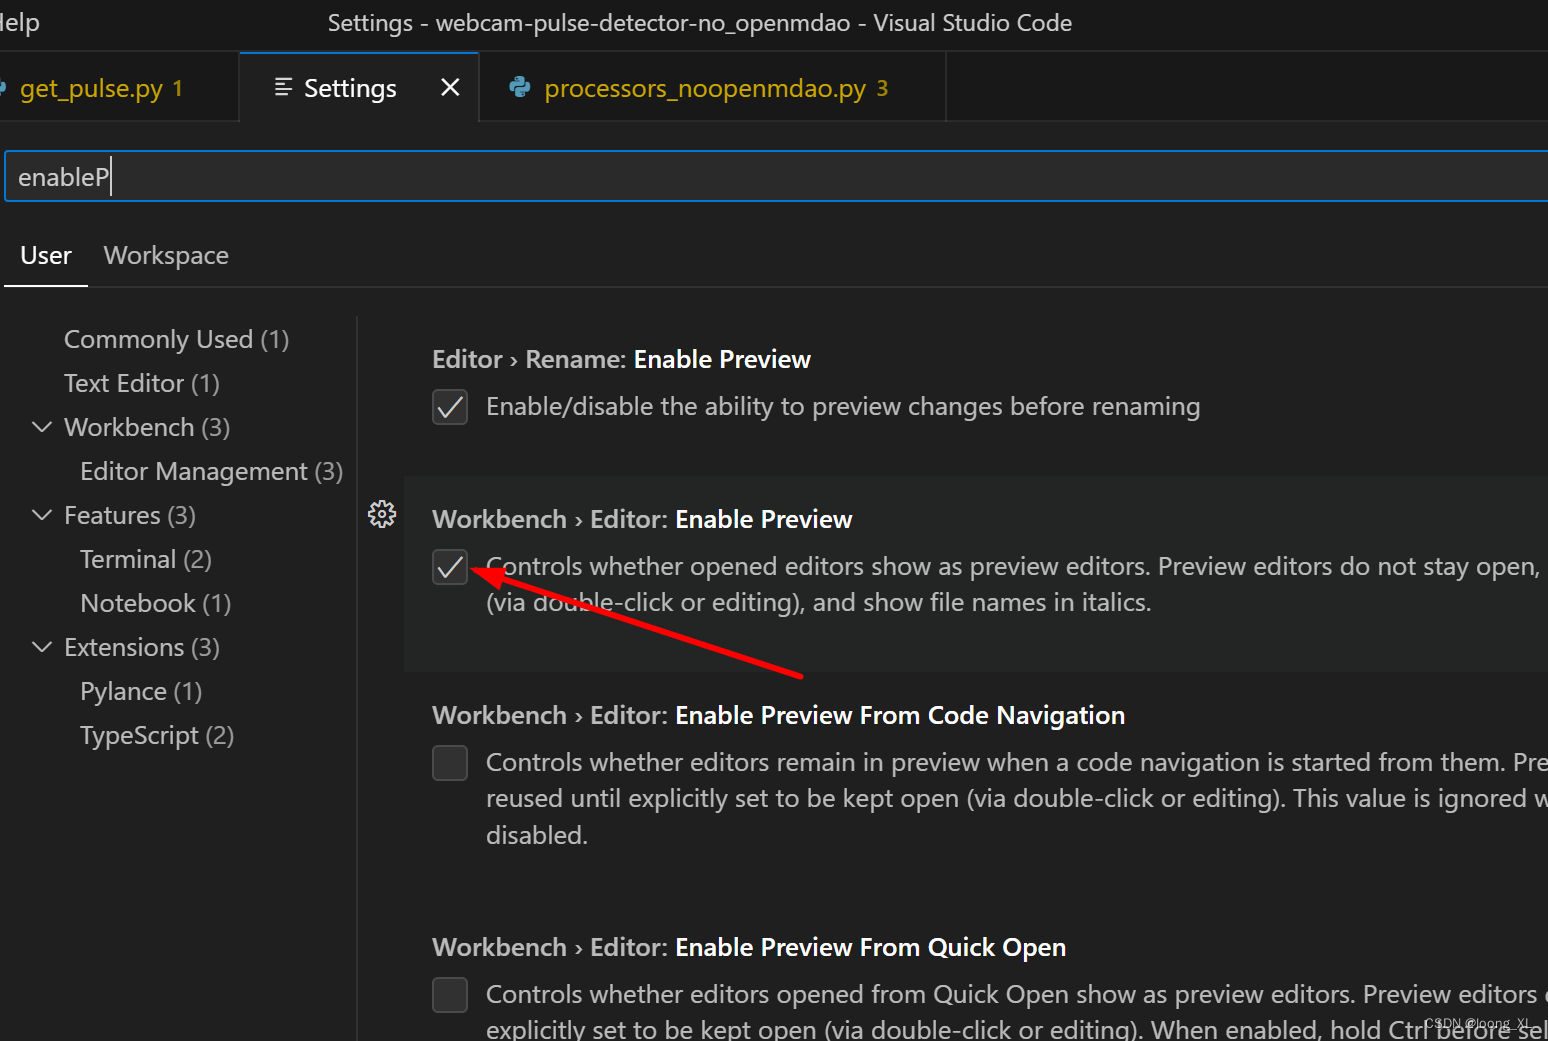Switch to the get_pulse.py tab
The height and width of the screenshot is (1041, 1548).
119,87
